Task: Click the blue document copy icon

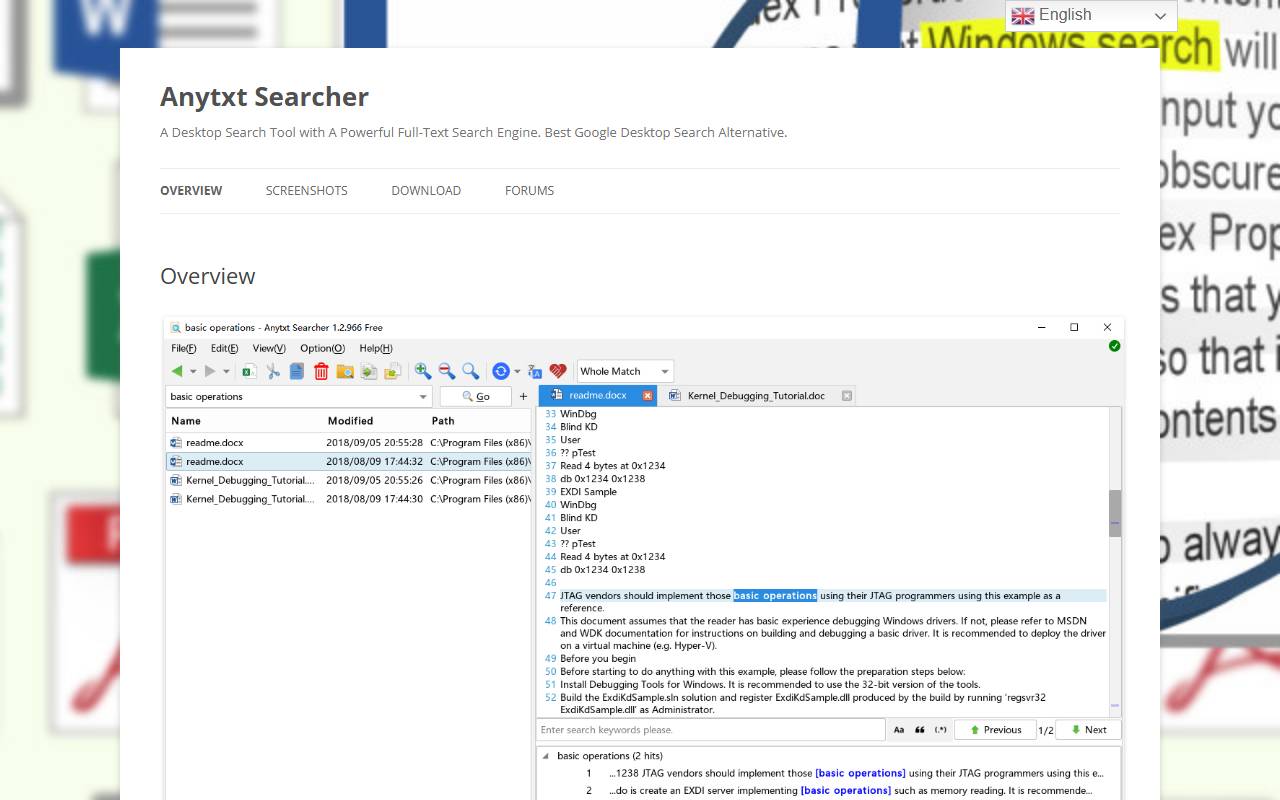Action: pyautogui.click(x=297, y=371)
